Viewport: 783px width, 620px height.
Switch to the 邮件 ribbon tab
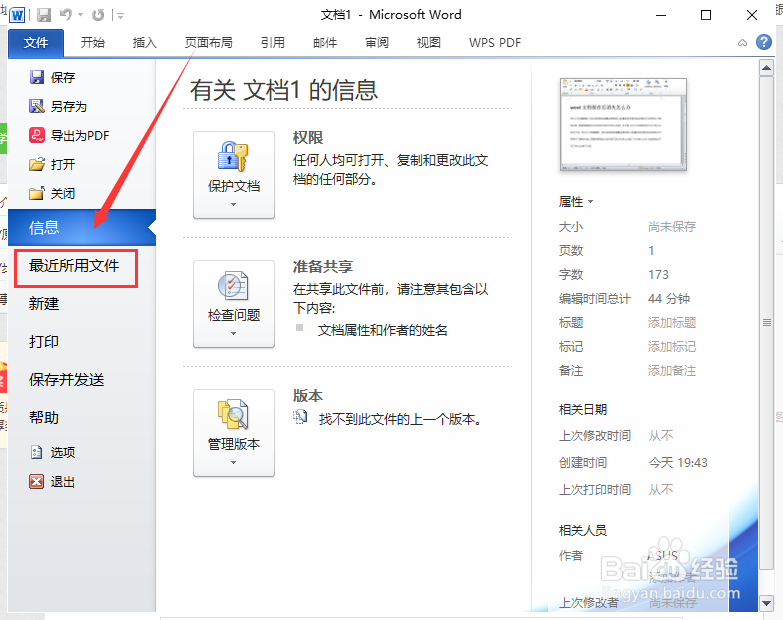(325, 43)
